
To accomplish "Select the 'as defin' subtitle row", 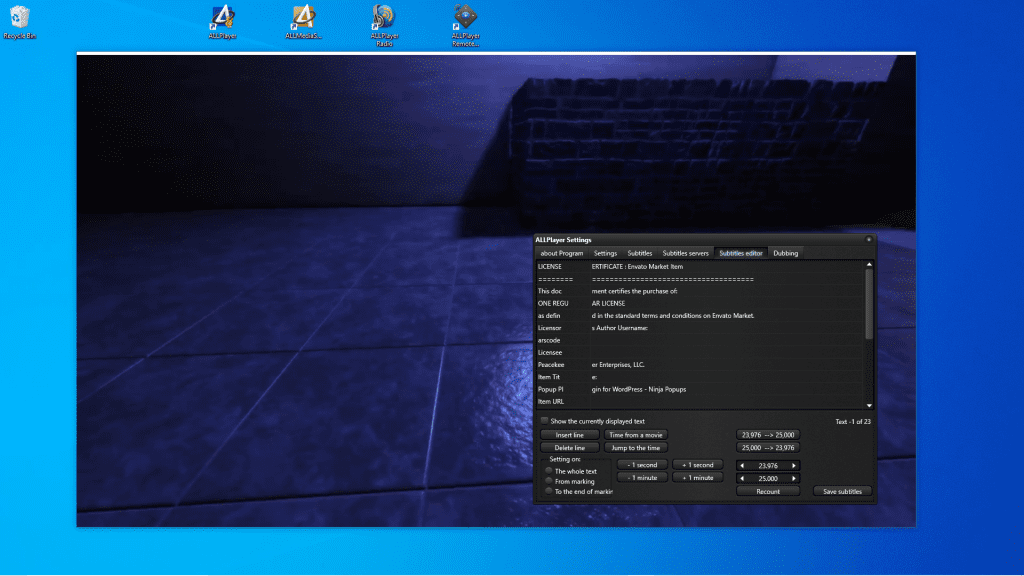I will coord(700,315).
